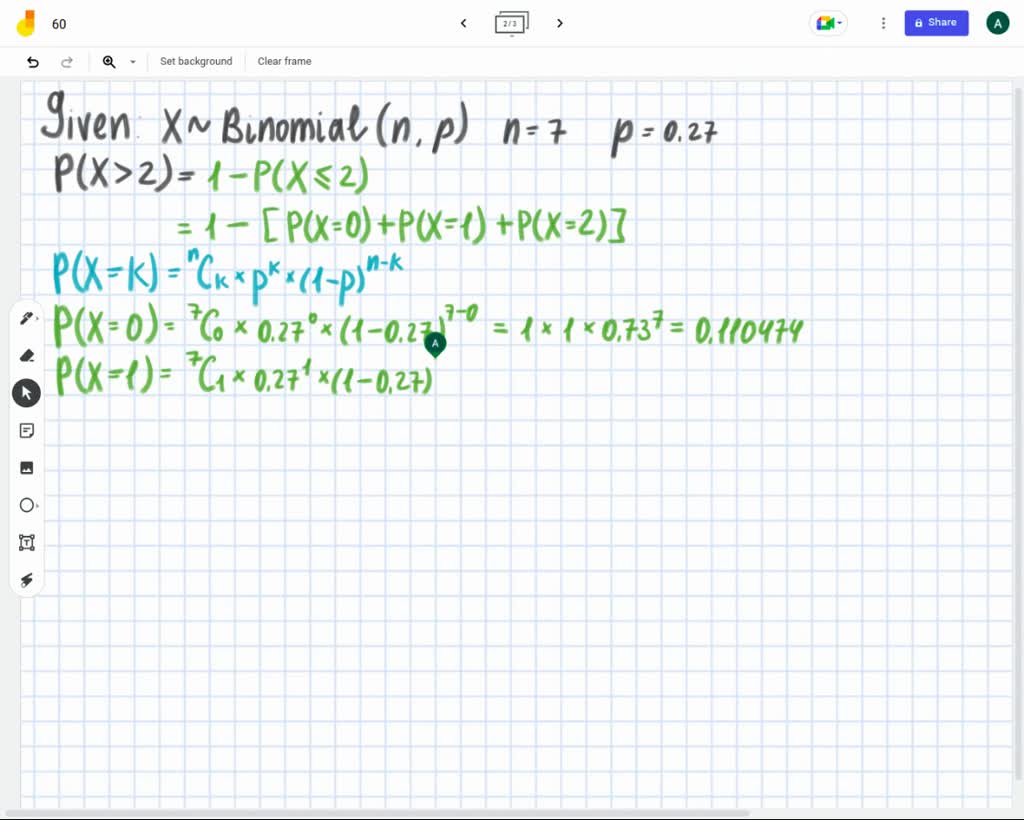Click the Redo icon

pos(67,61)
